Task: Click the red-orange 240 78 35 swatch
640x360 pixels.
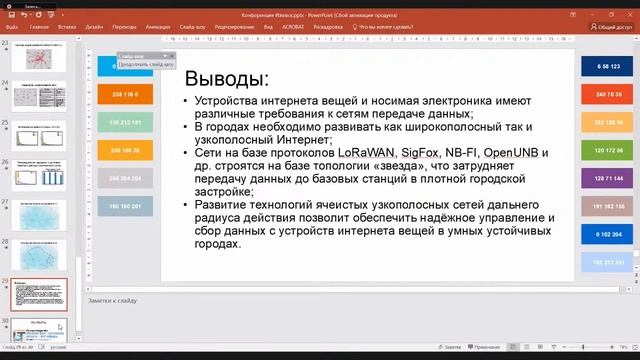Action: tap(607, 94)
